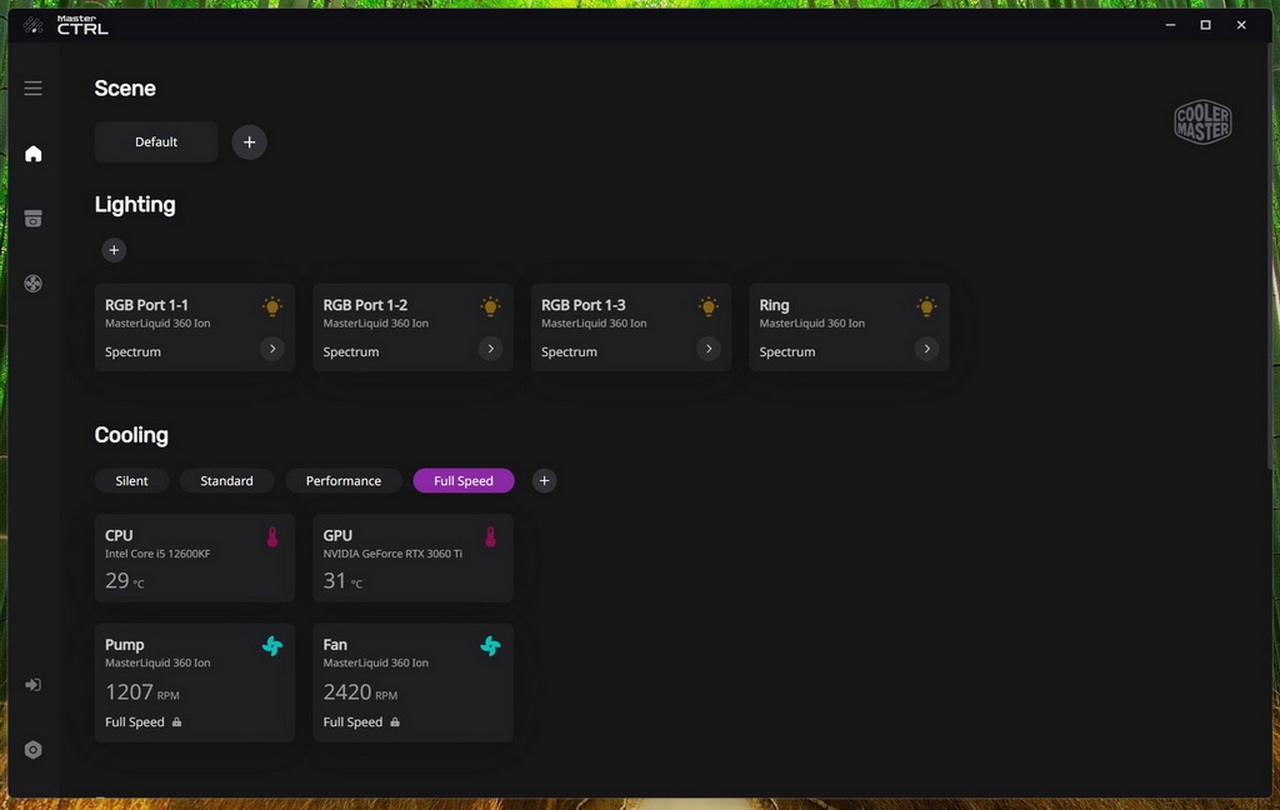Viewport: 1280px width, 810px height.
Task: Open the devices icon in sidebar
Action: 33,219
